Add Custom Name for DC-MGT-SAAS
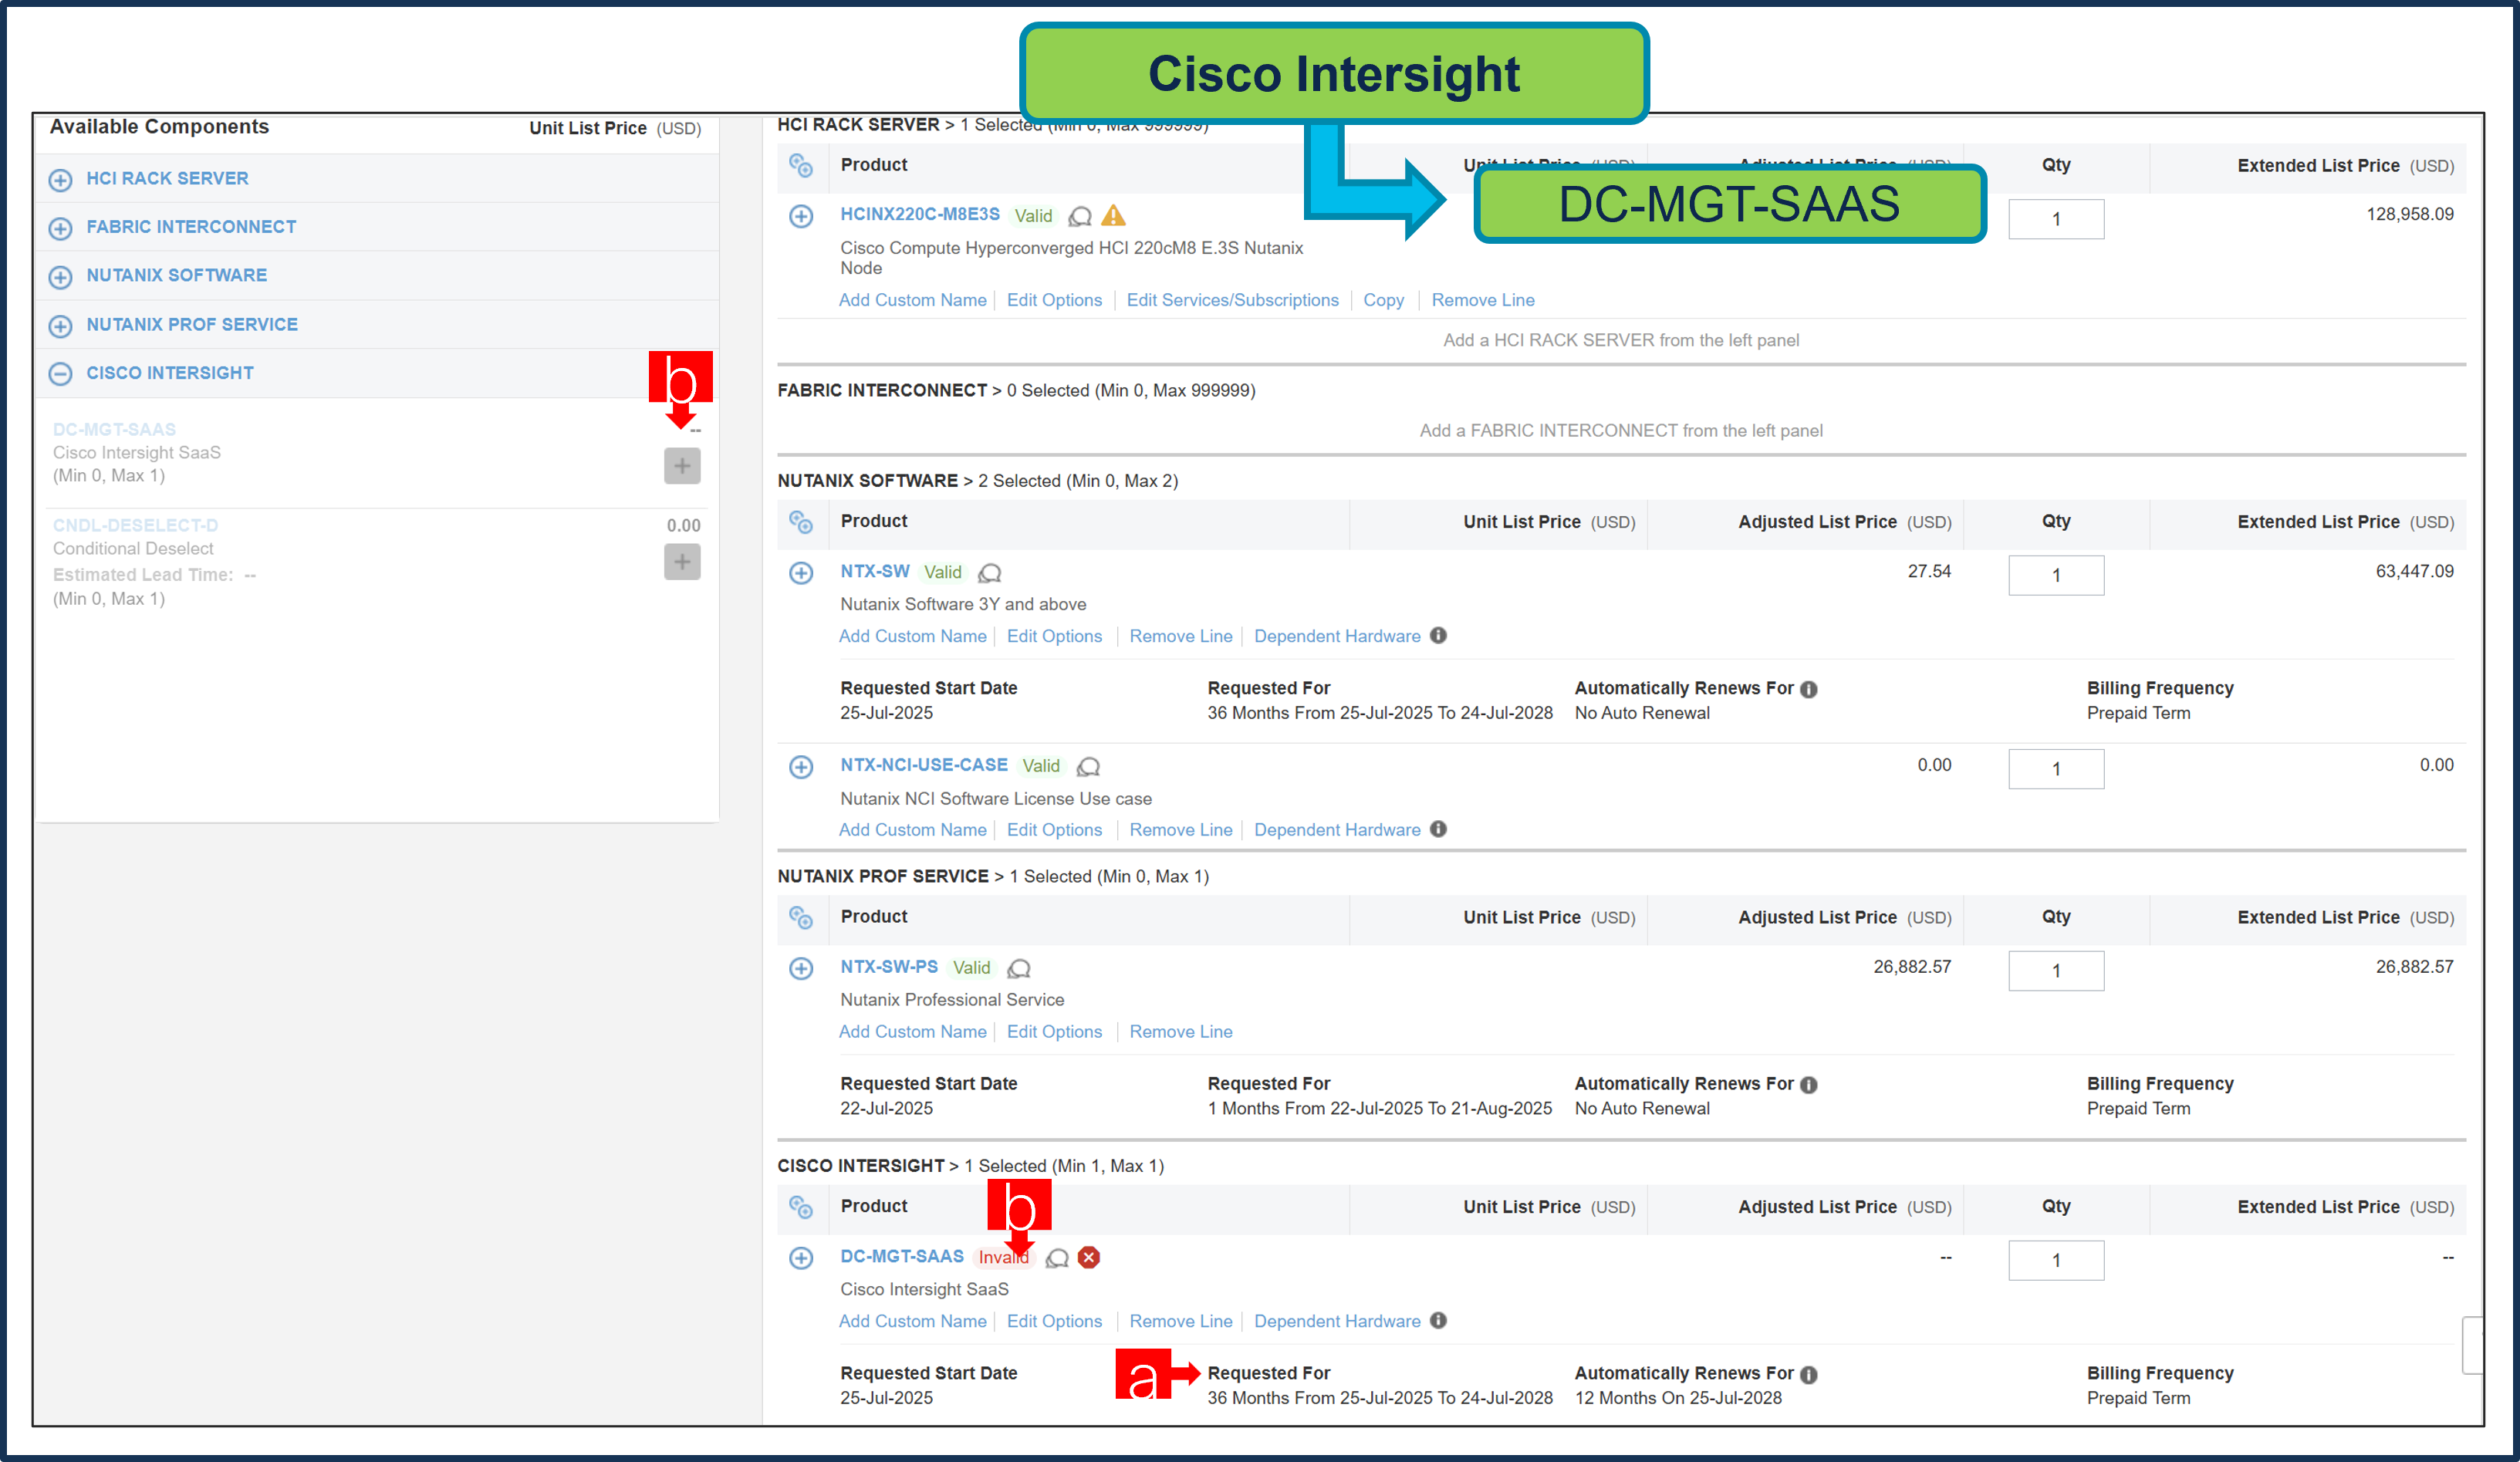Screen dimensions: 2520x1462 (912, 1321)
